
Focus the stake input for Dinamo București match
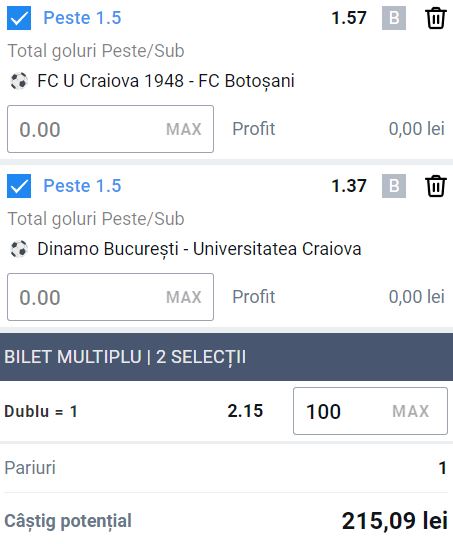pos(110,297)
